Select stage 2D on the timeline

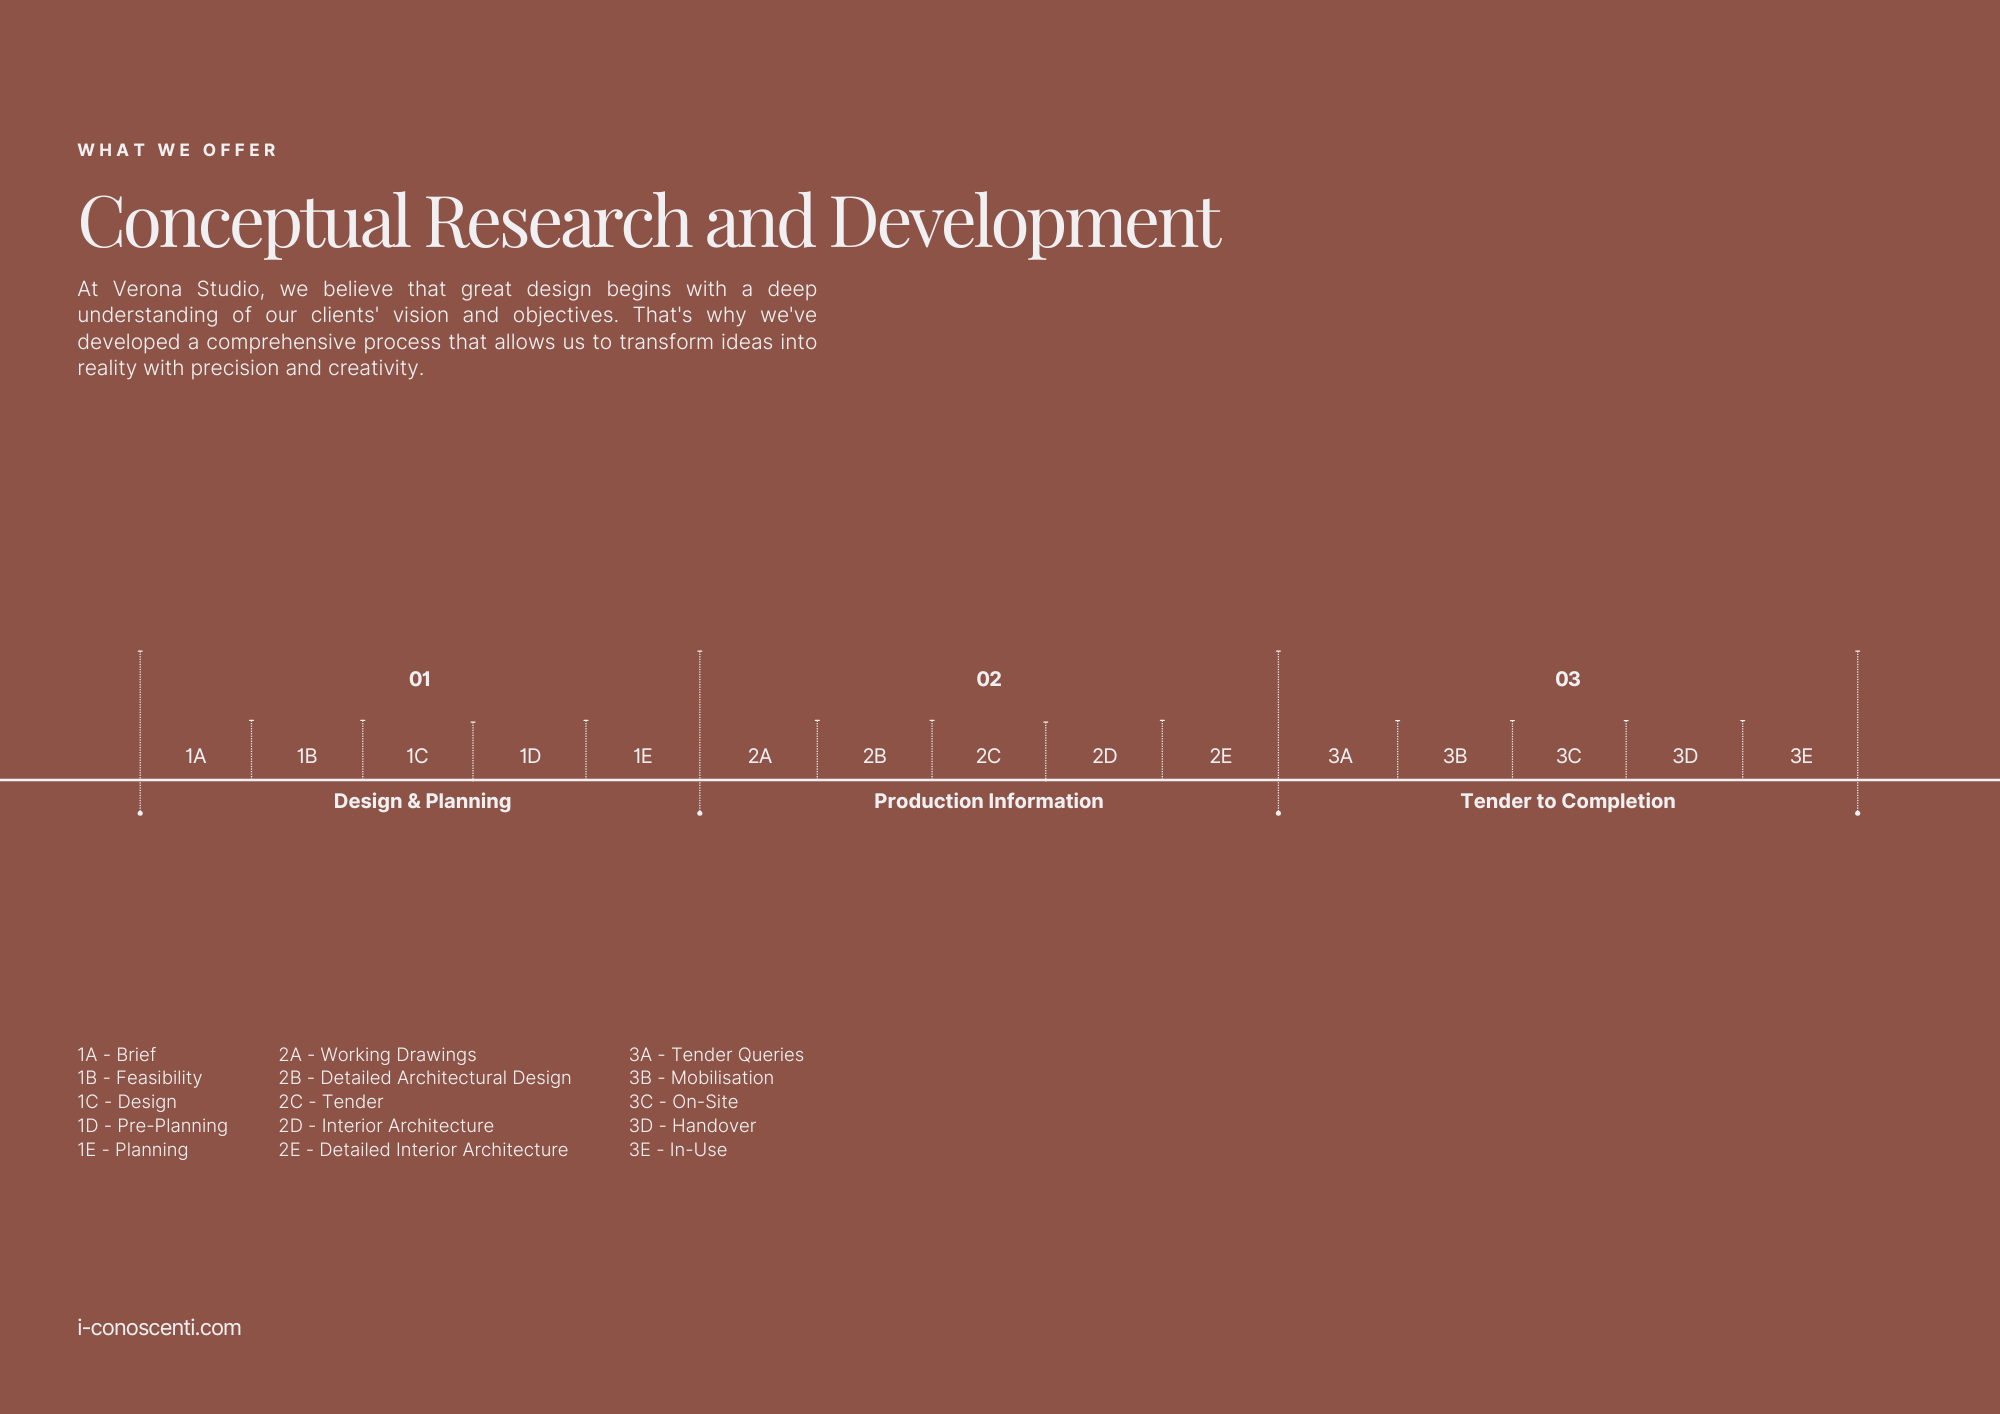(1104, 756)
